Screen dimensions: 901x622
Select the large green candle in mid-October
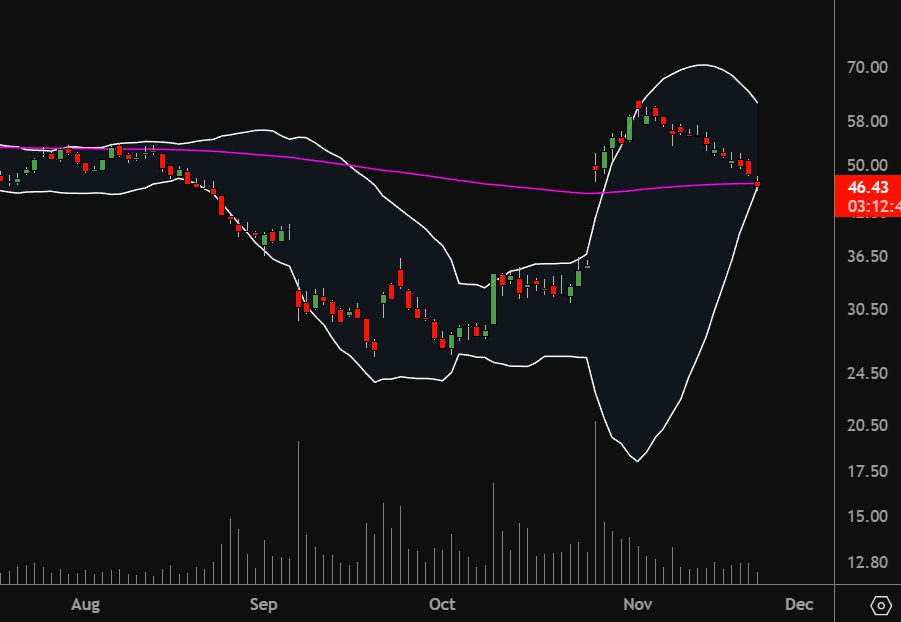tap(494, 299)
